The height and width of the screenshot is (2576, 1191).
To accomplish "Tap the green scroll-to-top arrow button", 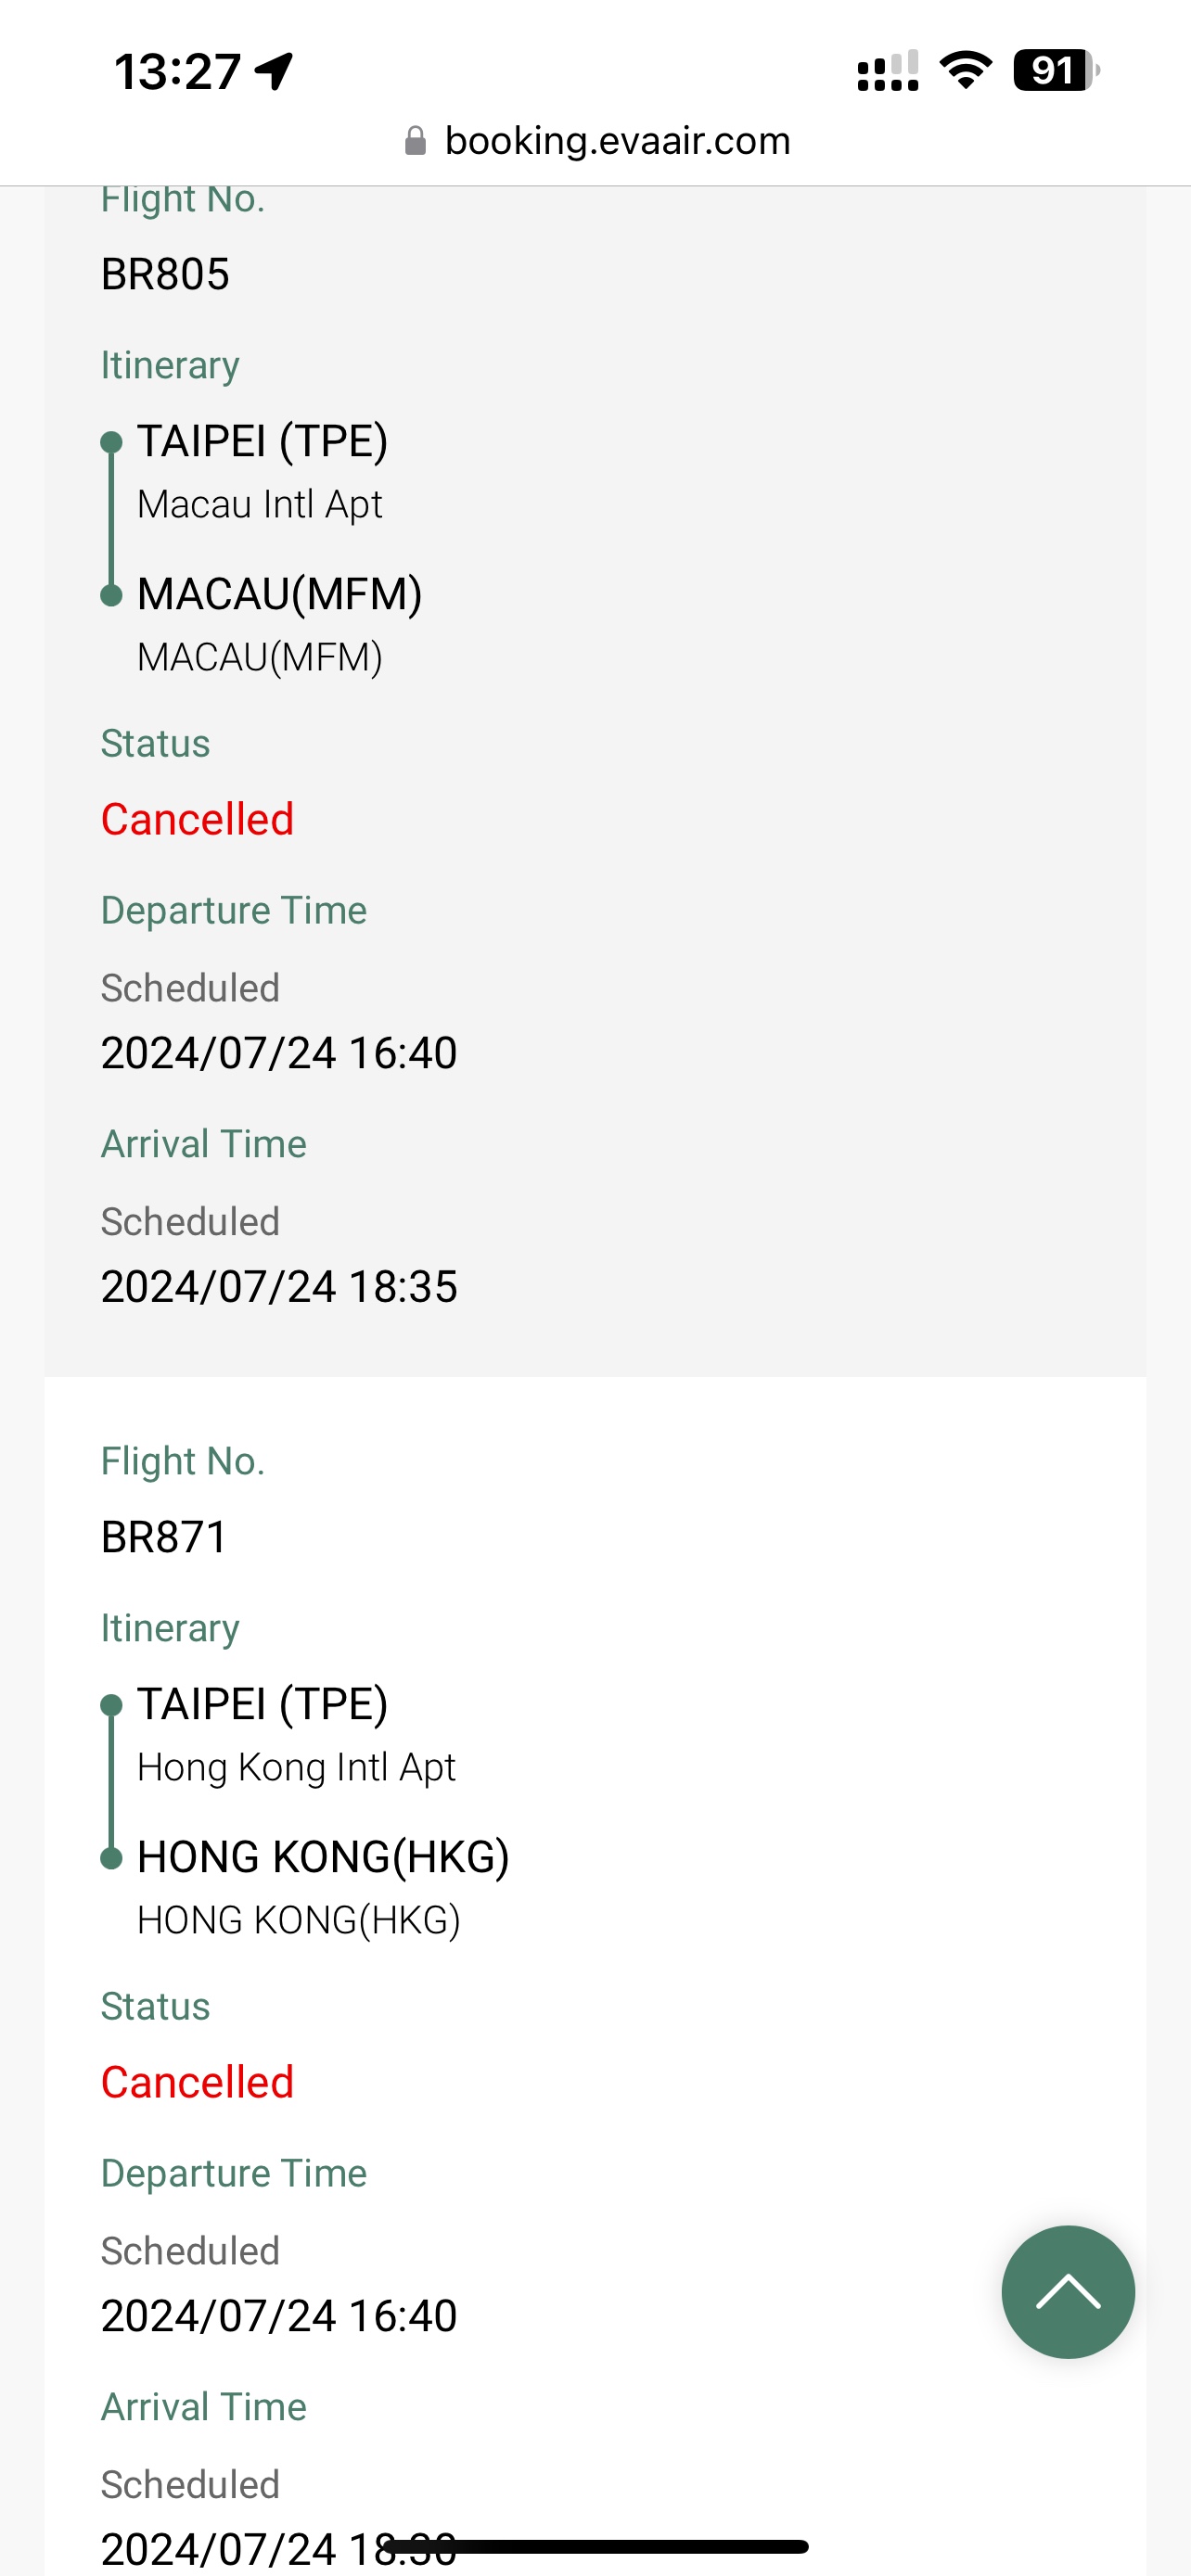I will tap(1068, 2291).
